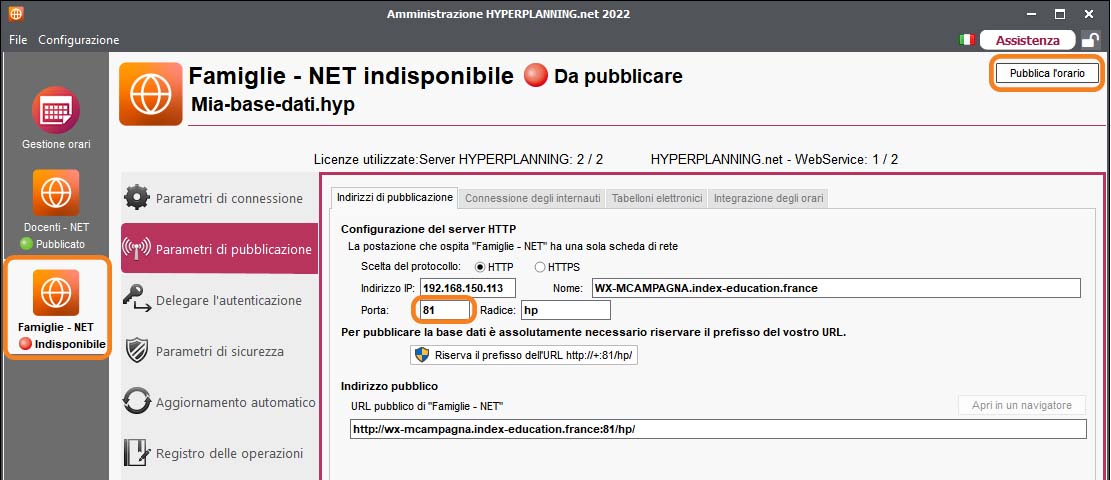Viewport: 1111px width, 480px height.
Task: Switch to Integrazione degli orari tab
Action: point(769,199)
